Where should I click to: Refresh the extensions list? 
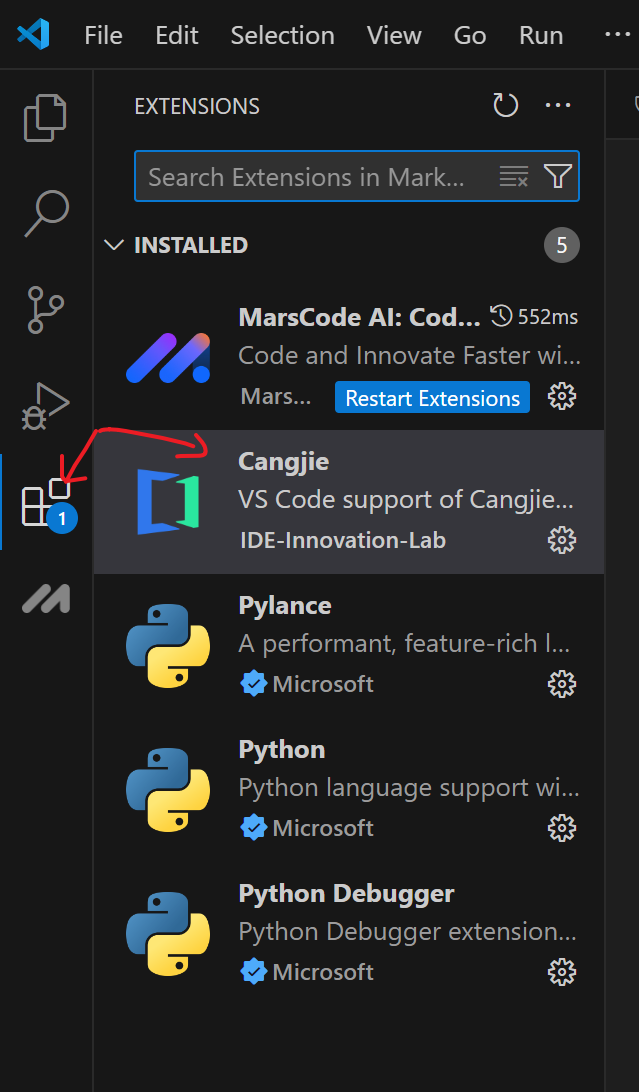click(x=505, y=106)
